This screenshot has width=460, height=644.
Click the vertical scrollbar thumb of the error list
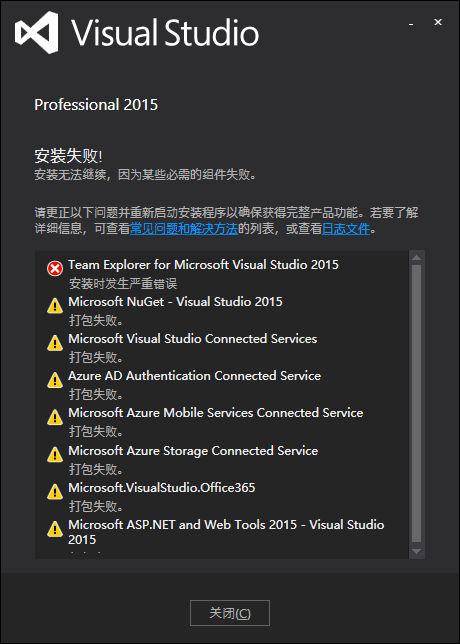coord(416,403)
